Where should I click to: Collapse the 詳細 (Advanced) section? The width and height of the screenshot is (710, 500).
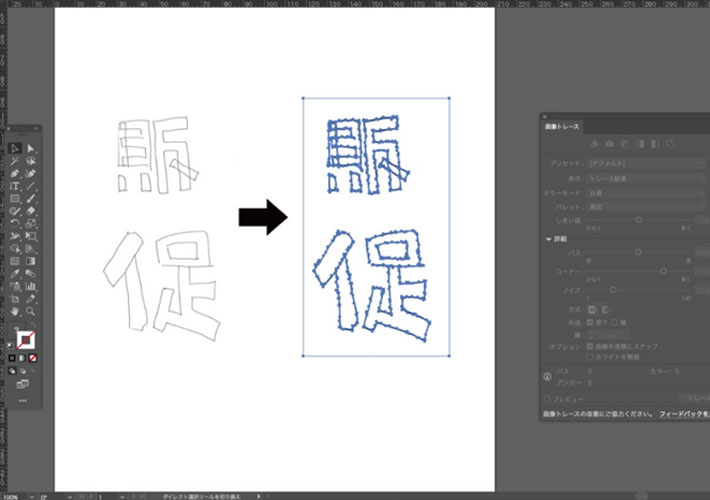click(x=548, y=239)
